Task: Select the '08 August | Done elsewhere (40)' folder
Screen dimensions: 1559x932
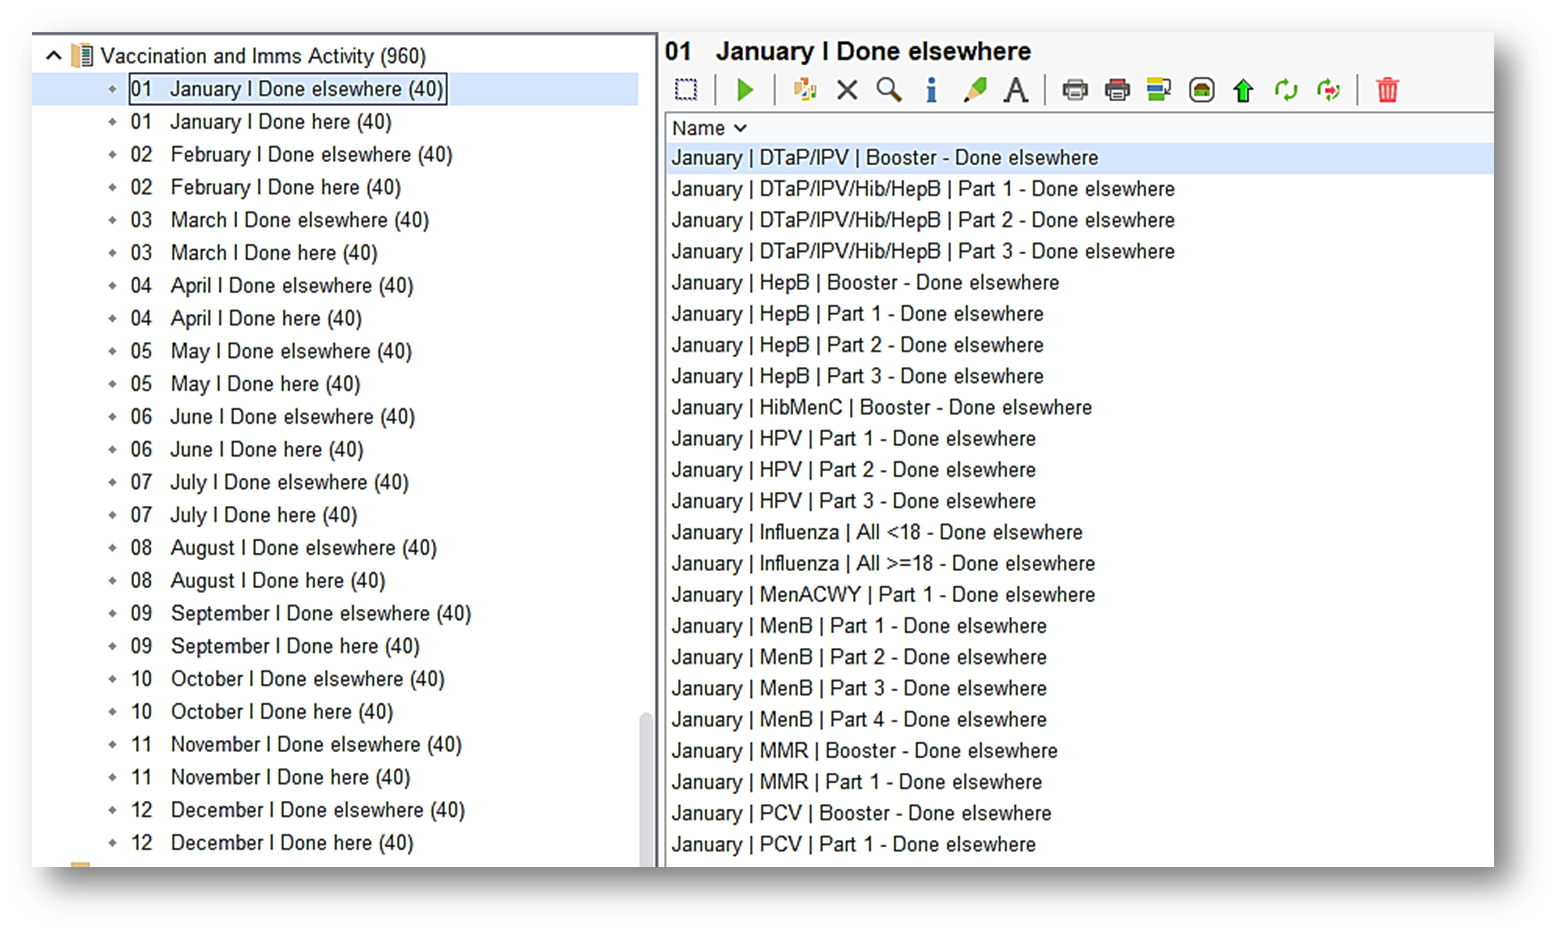Action: pyautogui.click(x=284, y=548)
